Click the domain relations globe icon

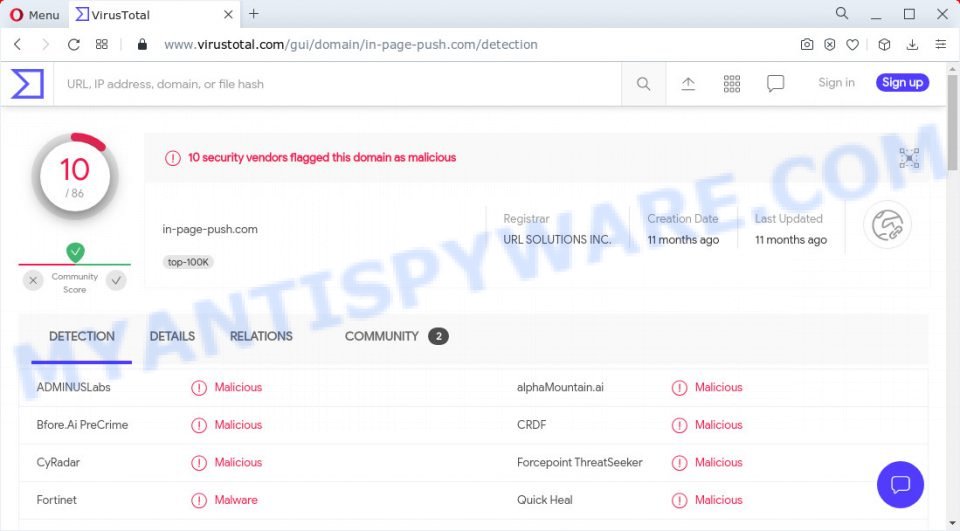point(887,225)
